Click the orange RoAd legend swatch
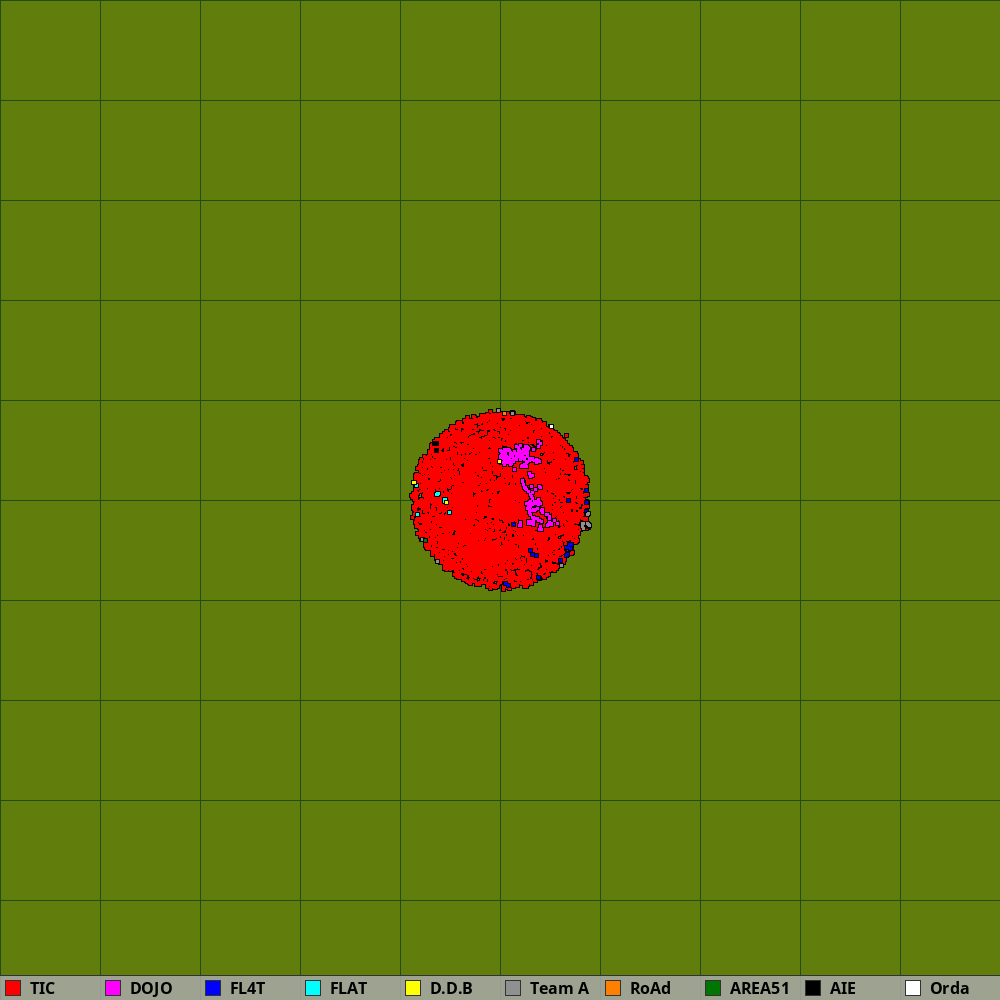Image resolution: width=1000 pixels, height=1000 pixels. [613, 988]
